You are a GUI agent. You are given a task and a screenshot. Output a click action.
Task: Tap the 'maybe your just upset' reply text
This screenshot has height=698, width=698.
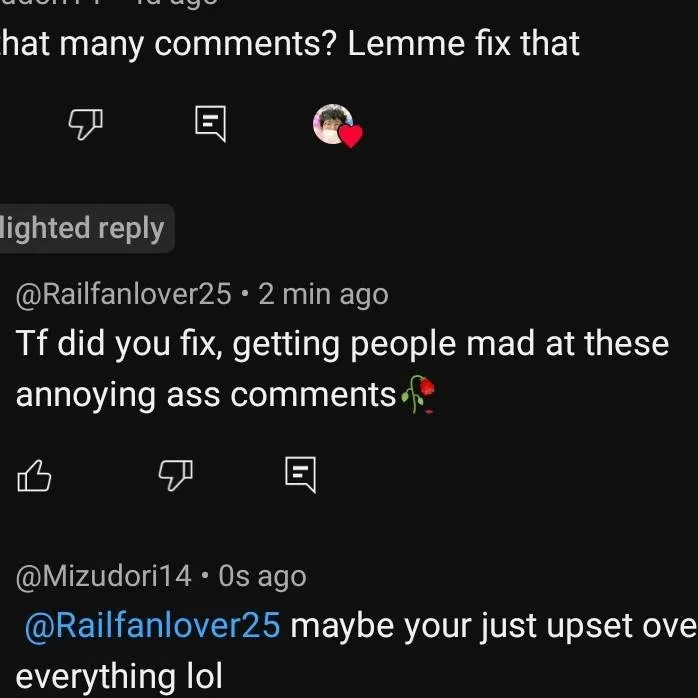point(490,626)
